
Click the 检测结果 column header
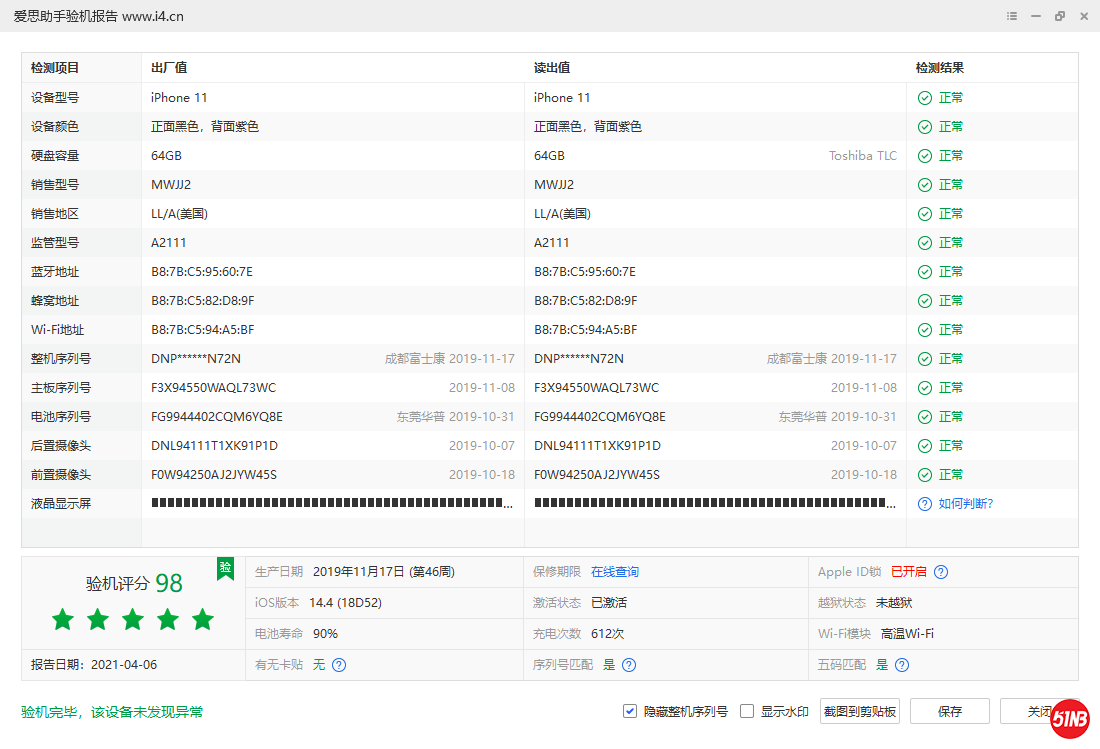pos(940,68)
